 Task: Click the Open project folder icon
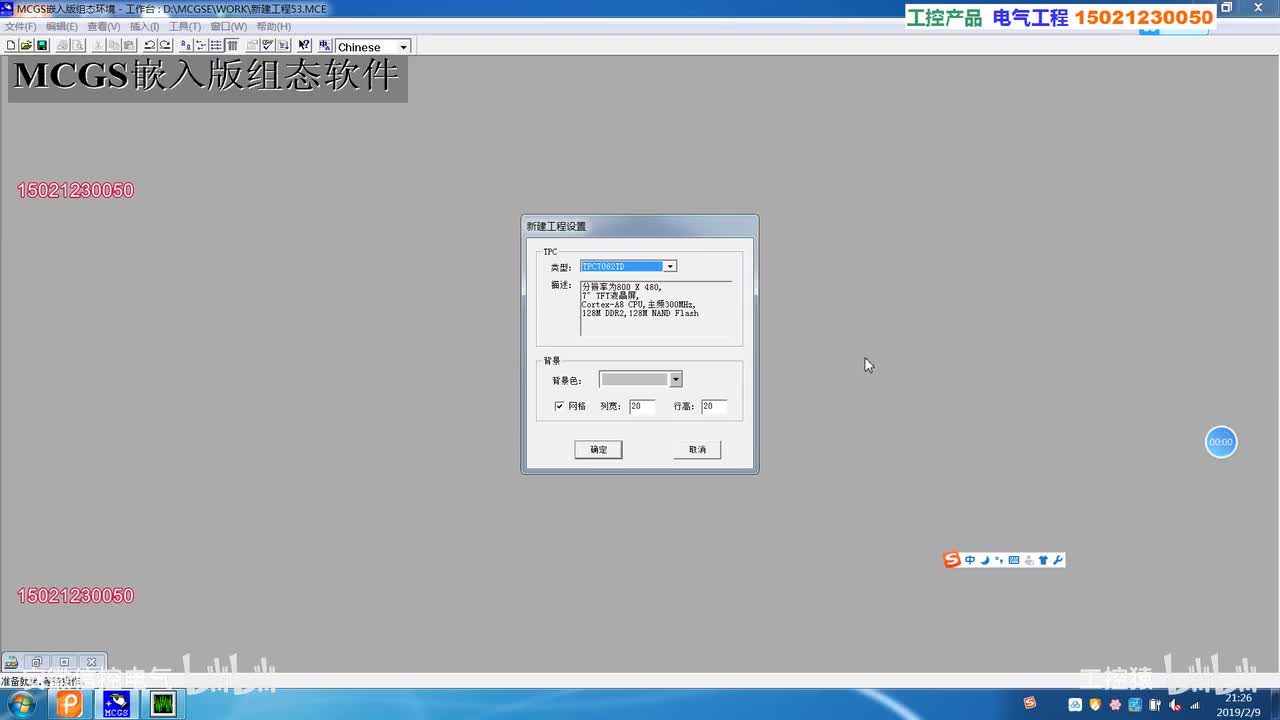pyautogui.click(x=26, y=46)
